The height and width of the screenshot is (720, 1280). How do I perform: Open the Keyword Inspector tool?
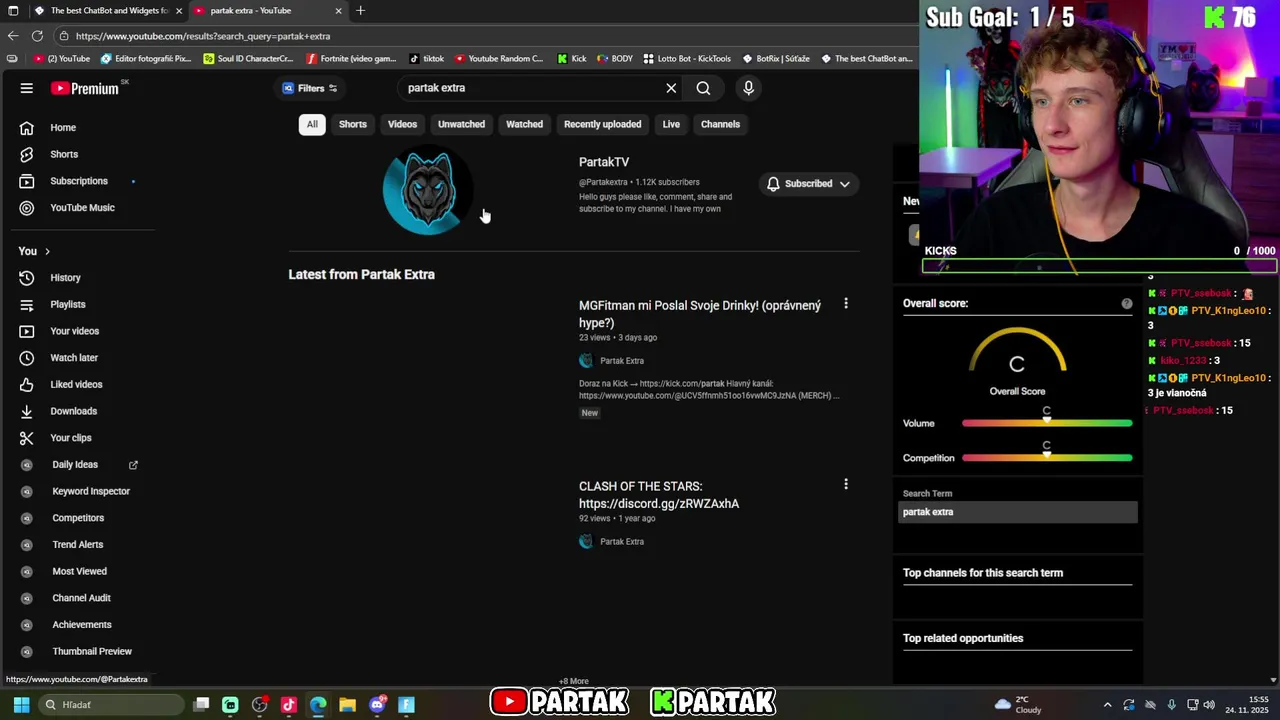pos(90,491)
